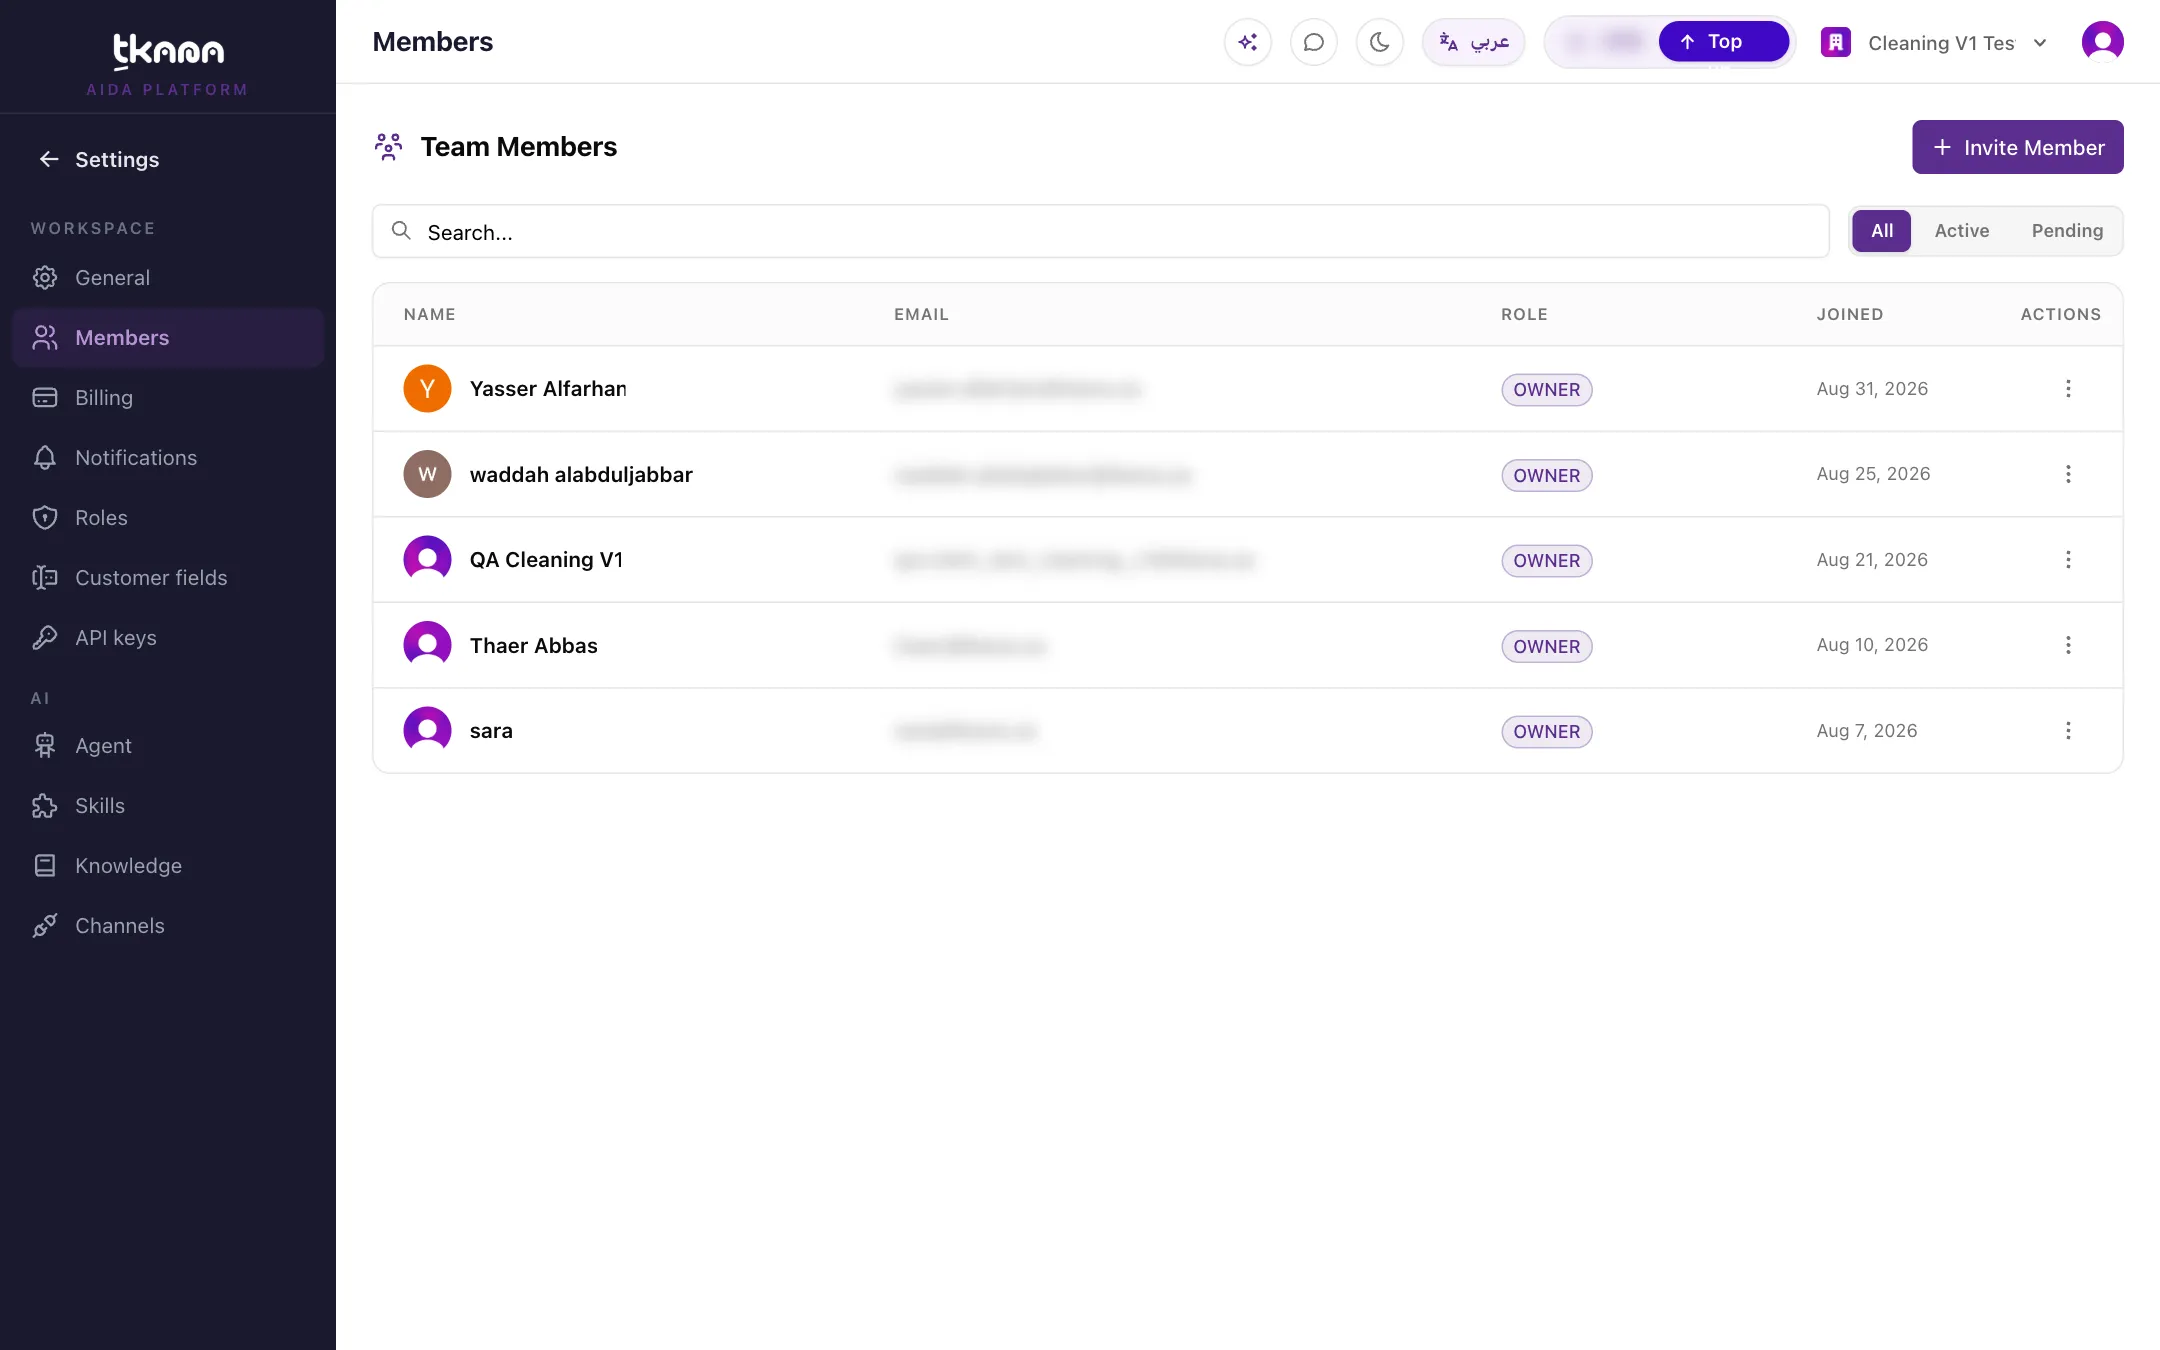Click the name 'Thaer Abbas'
2160x1350 pixels.
pyautogui.click(x=533, y=646)
